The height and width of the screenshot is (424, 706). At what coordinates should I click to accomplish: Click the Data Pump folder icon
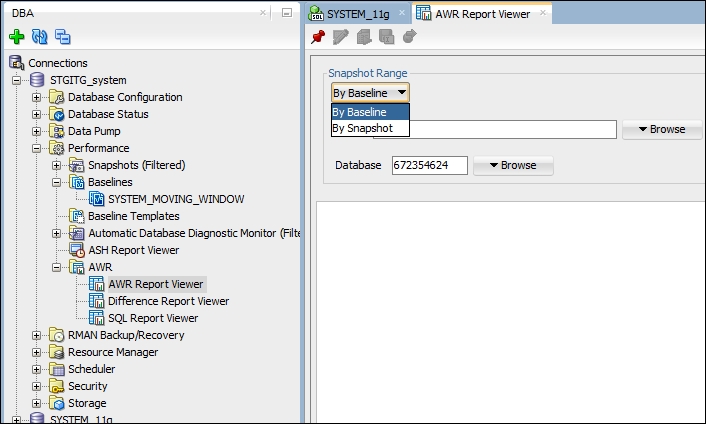57,131
